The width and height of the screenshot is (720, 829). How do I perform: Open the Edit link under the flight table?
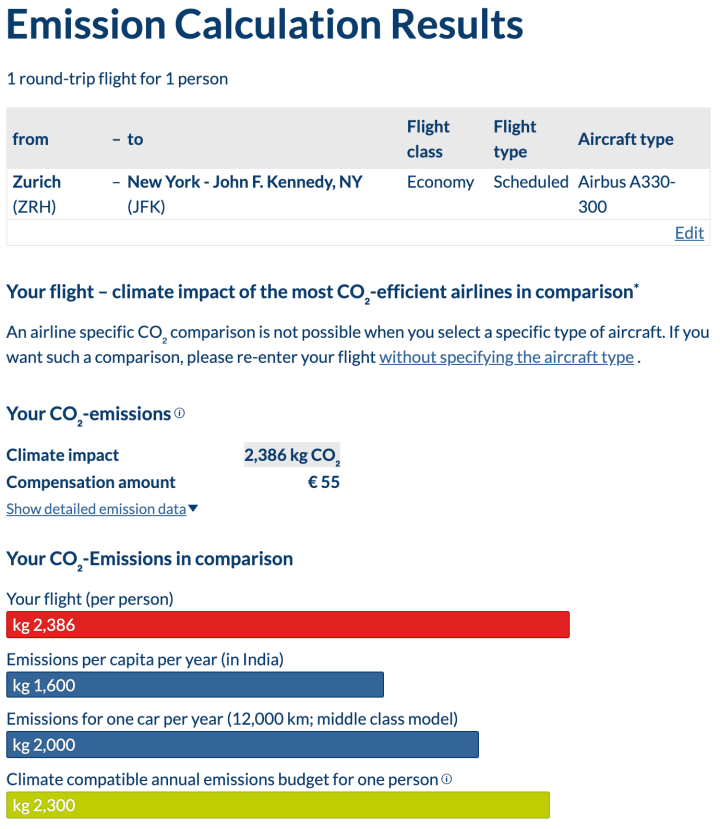tap(689, 233)
